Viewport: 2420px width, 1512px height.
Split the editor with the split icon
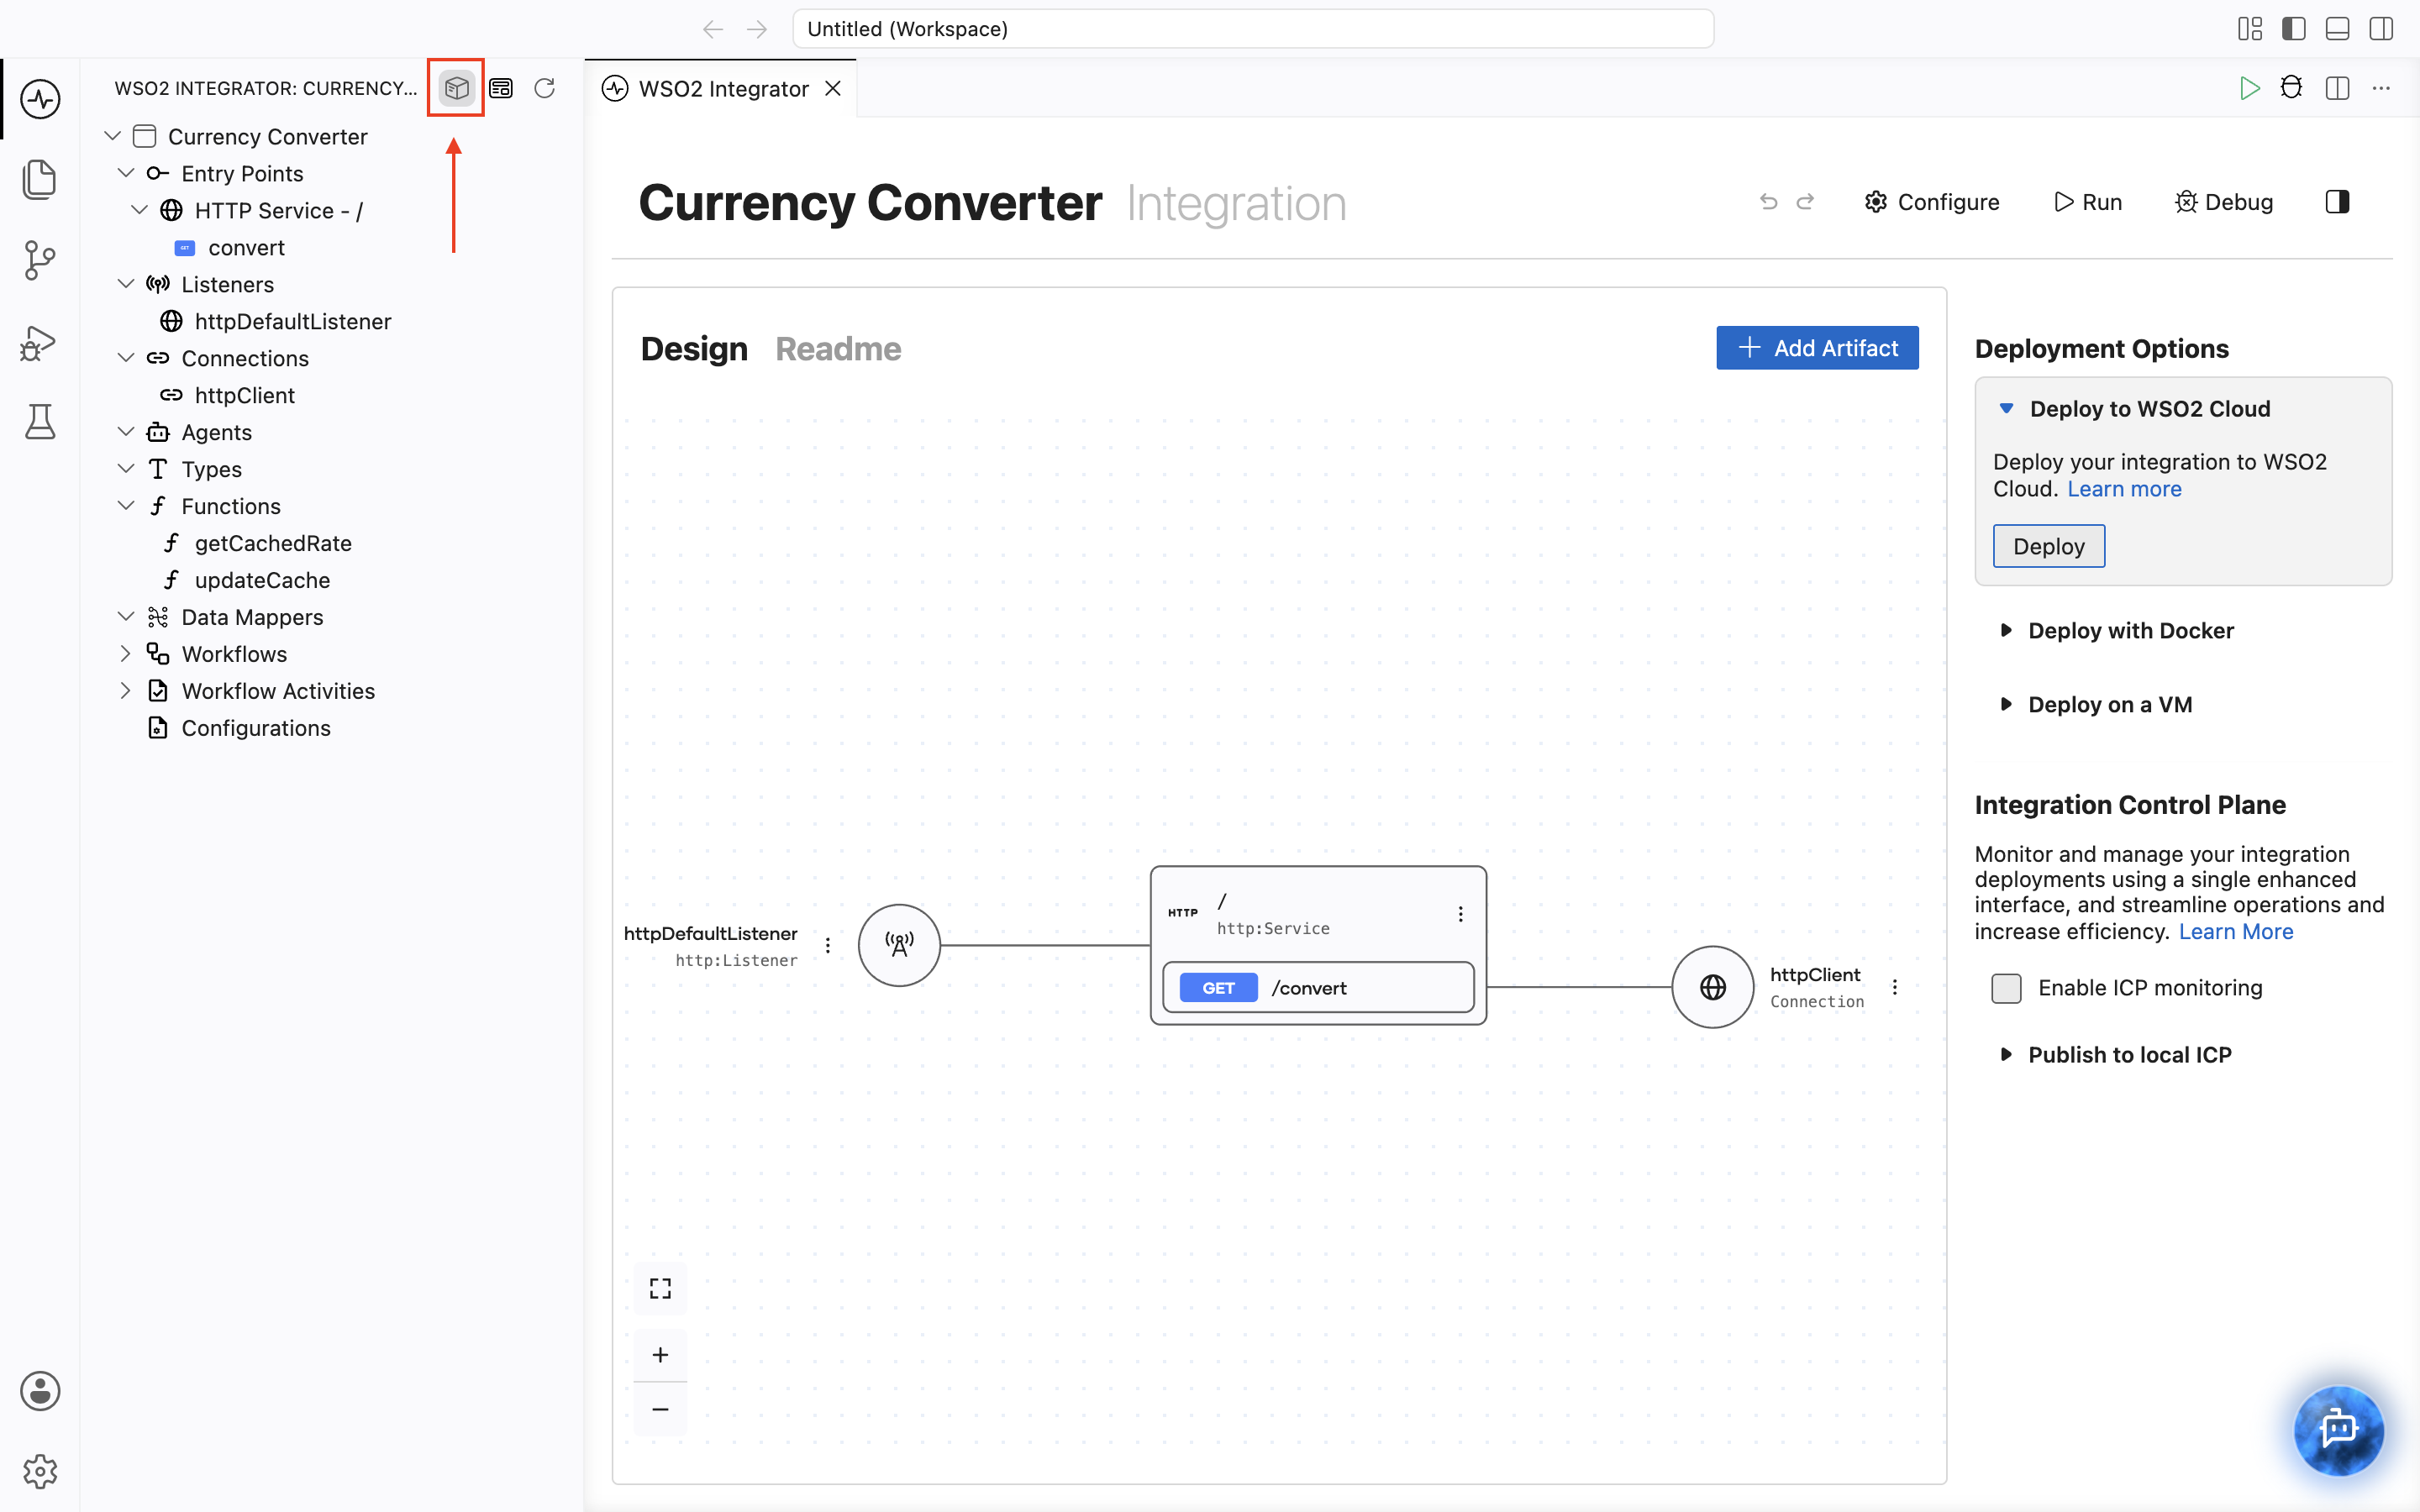[2337, 88]
